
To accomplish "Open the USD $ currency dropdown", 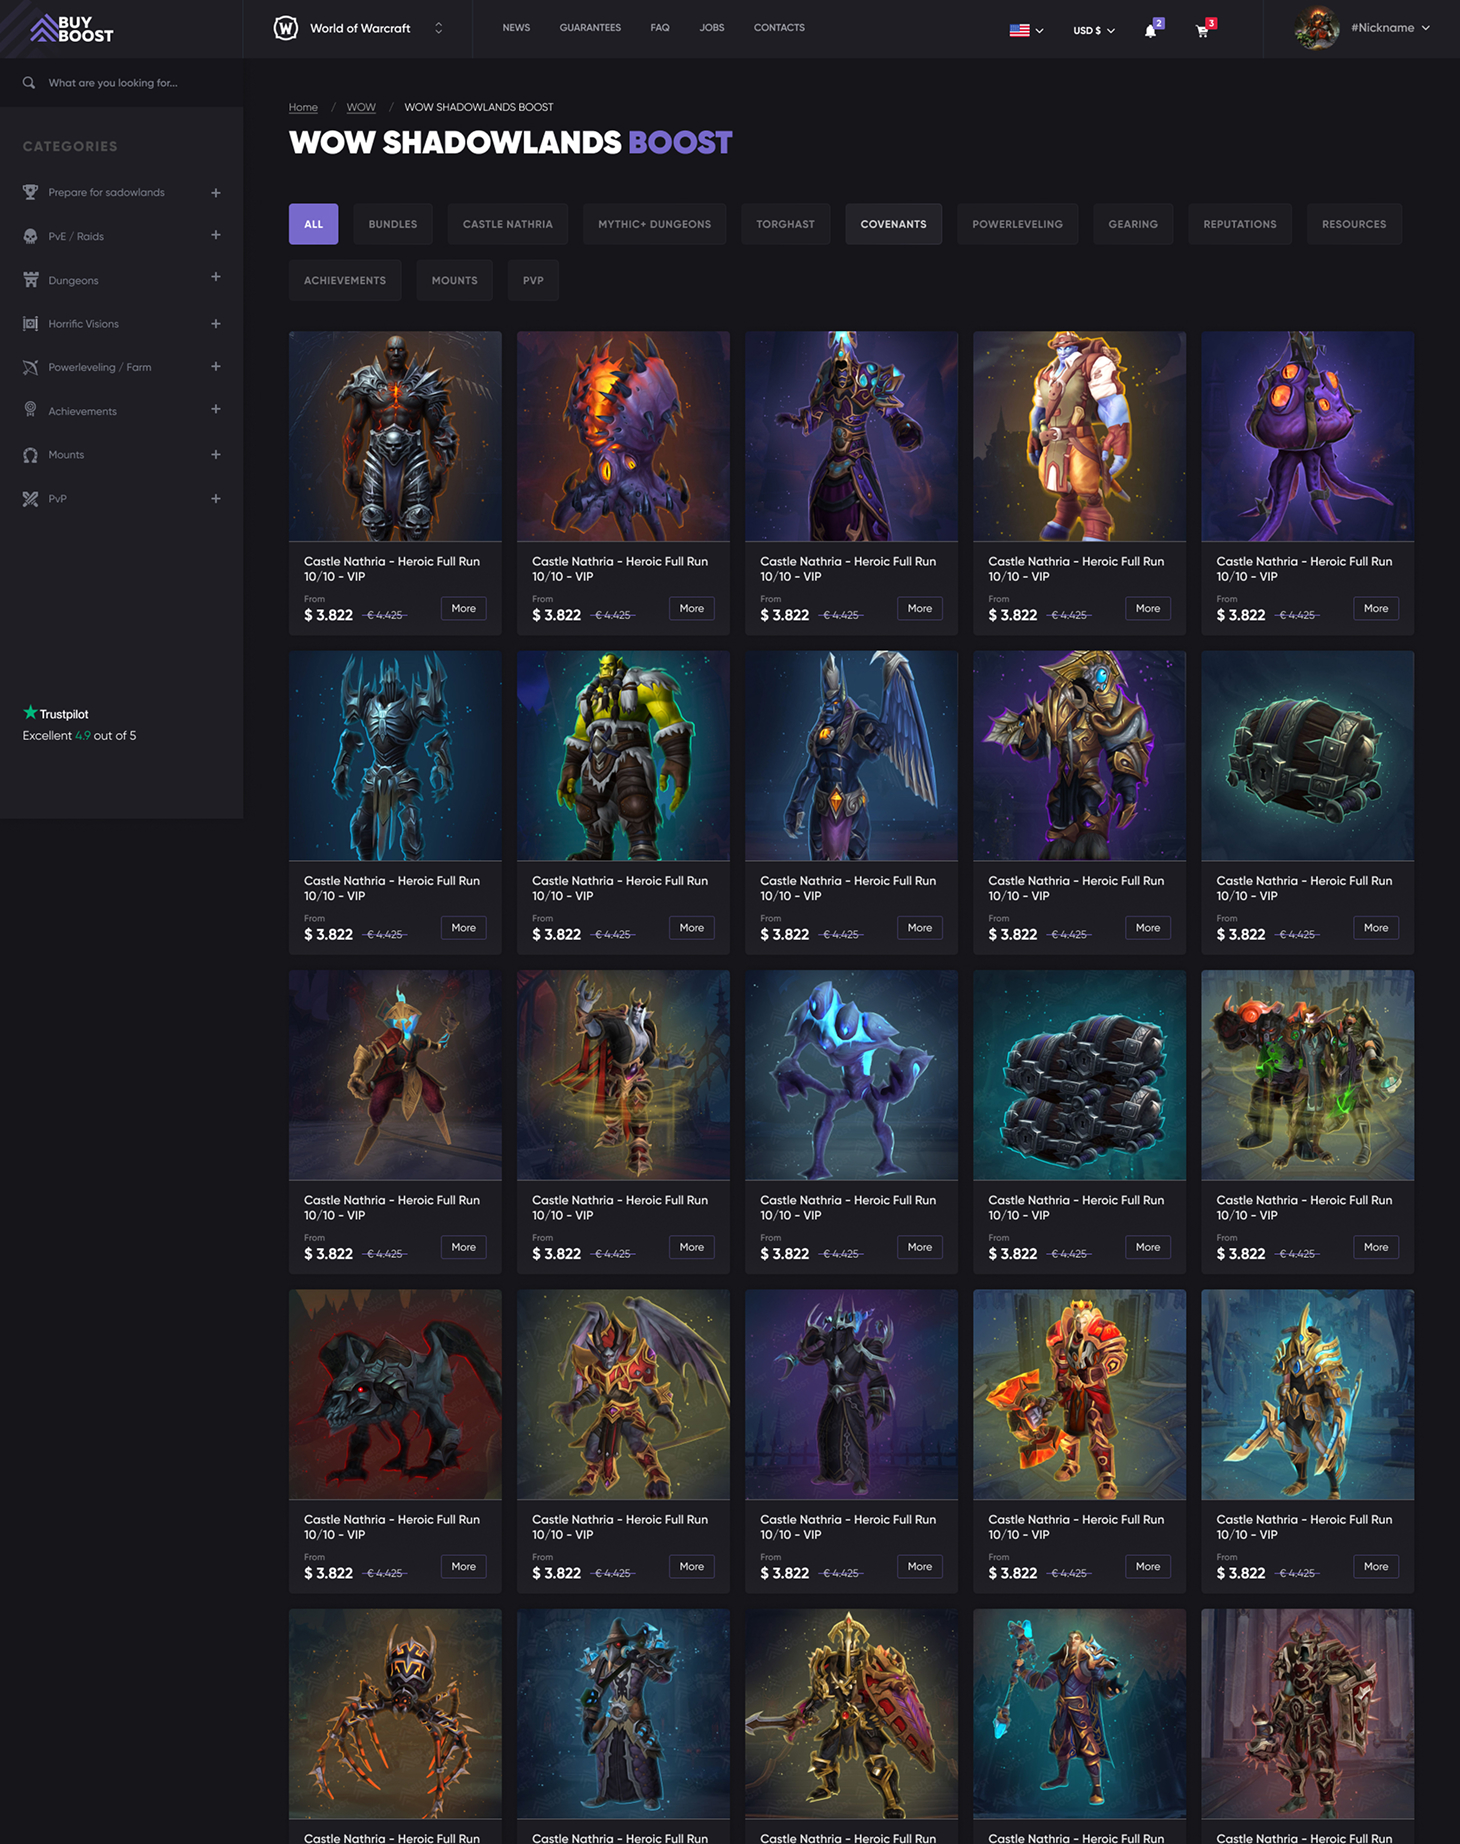I will coord(1094,30).
